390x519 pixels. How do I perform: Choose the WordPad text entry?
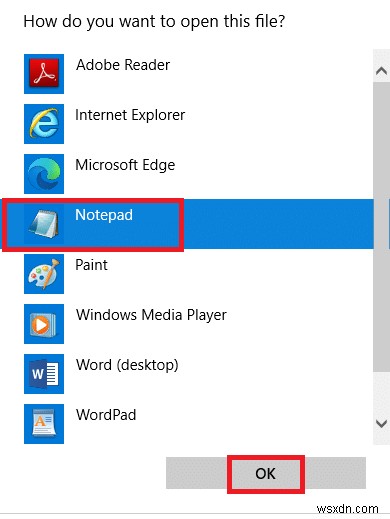click(x=106, y=415)
